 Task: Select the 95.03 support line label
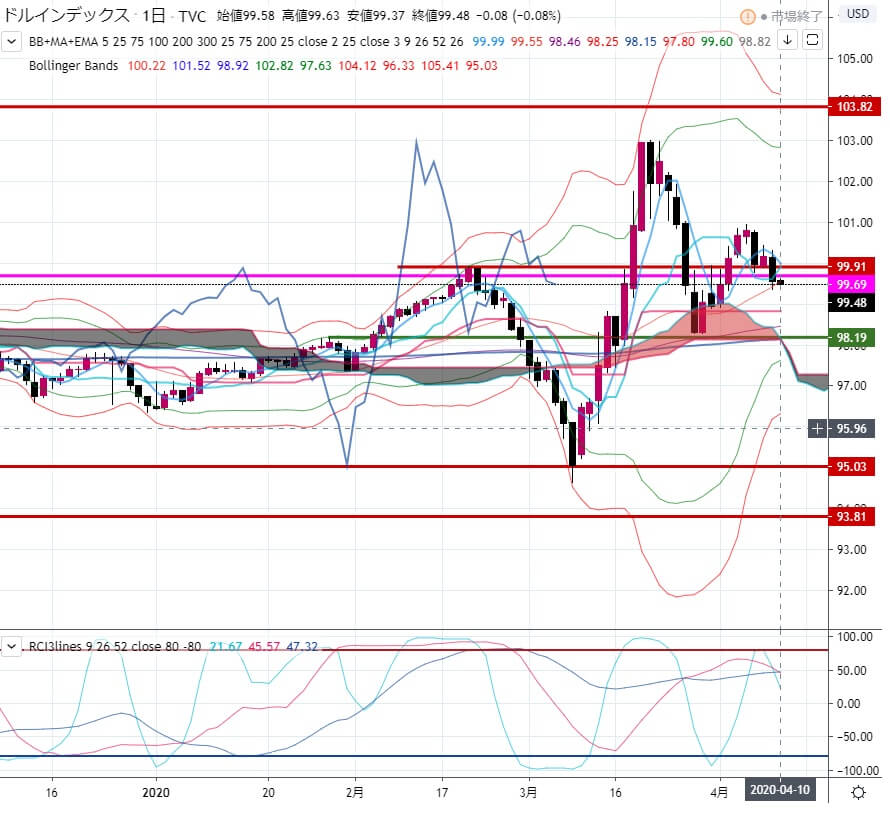click(851, 467)
